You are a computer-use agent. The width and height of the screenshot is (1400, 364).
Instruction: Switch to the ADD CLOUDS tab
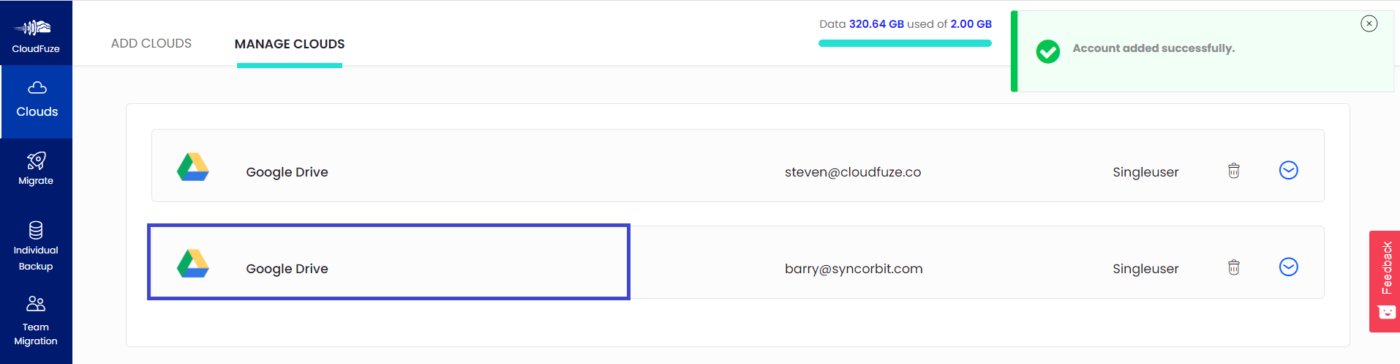151,43
